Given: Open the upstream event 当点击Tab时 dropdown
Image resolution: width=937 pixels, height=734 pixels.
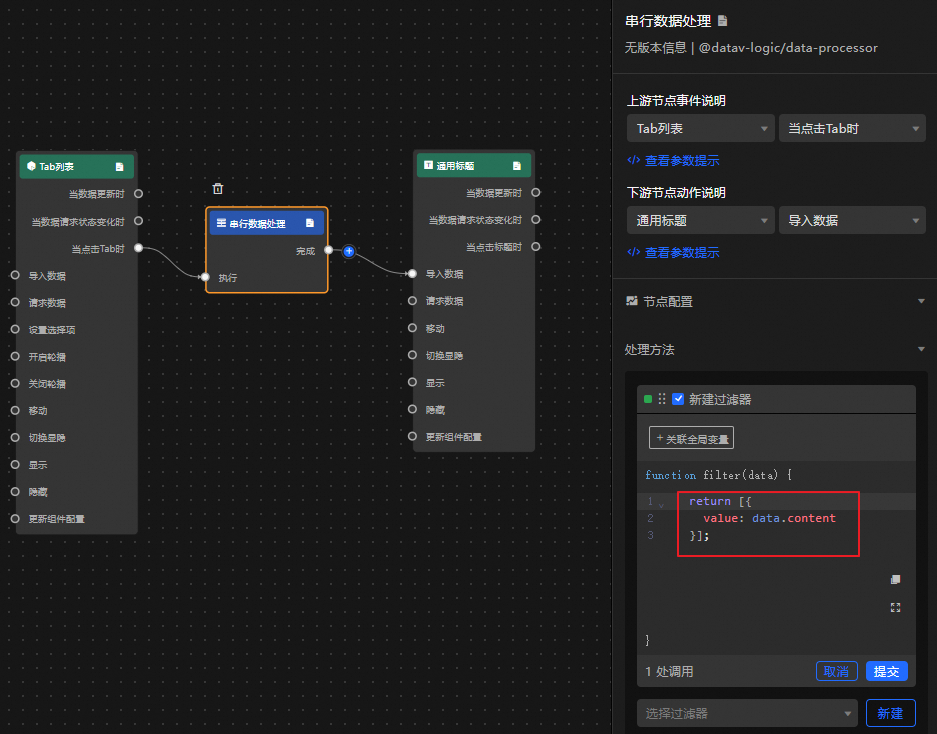Looking at the screenshot, I should pyautogui.click(x=852, y=129).
